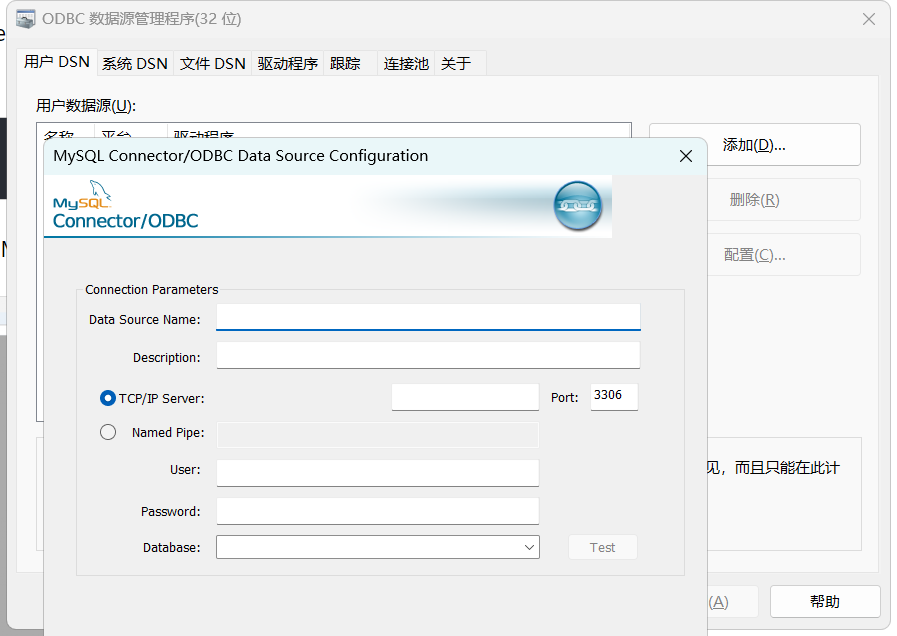Click the 帮助 button

tap(825, 601)
